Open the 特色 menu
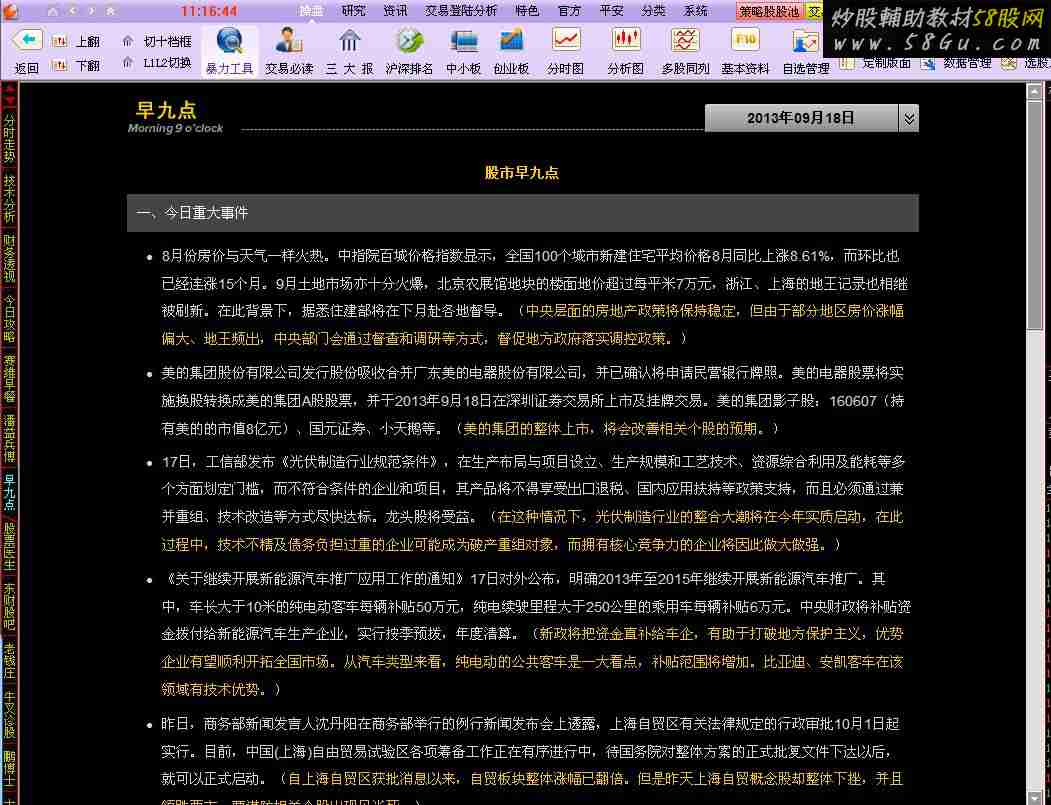This screenshot has width=1051, height=805. pyautogui.click(x=527, y=10)
